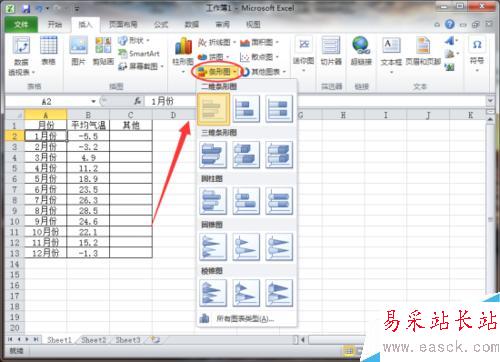This screenshot has height=362, width=500.
Task: Click the formula bar showing 1月份
Action: (315, 101)
